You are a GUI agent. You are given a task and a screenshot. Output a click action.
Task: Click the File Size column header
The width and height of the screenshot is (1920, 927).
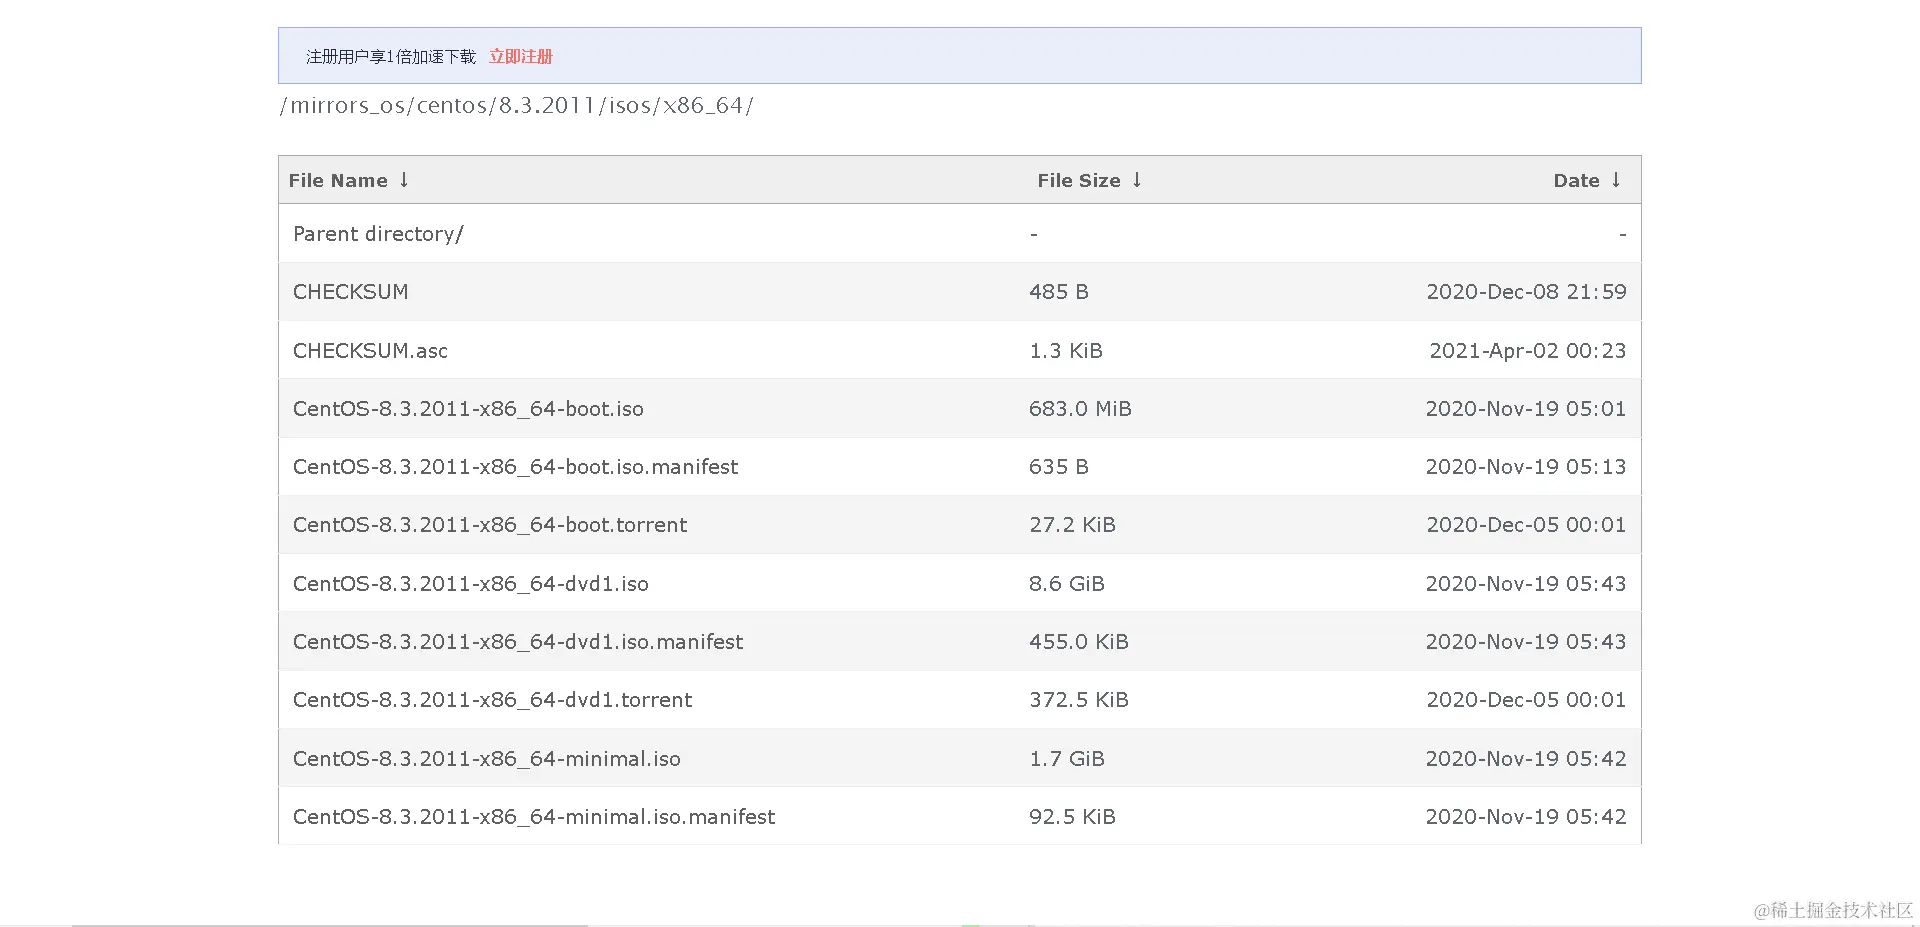pyautogui.click(x=1079, y=181)
